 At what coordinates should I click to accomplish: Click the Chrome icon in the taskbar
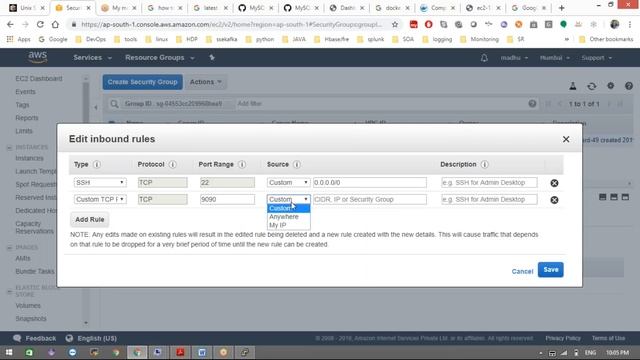click(138, 352)
